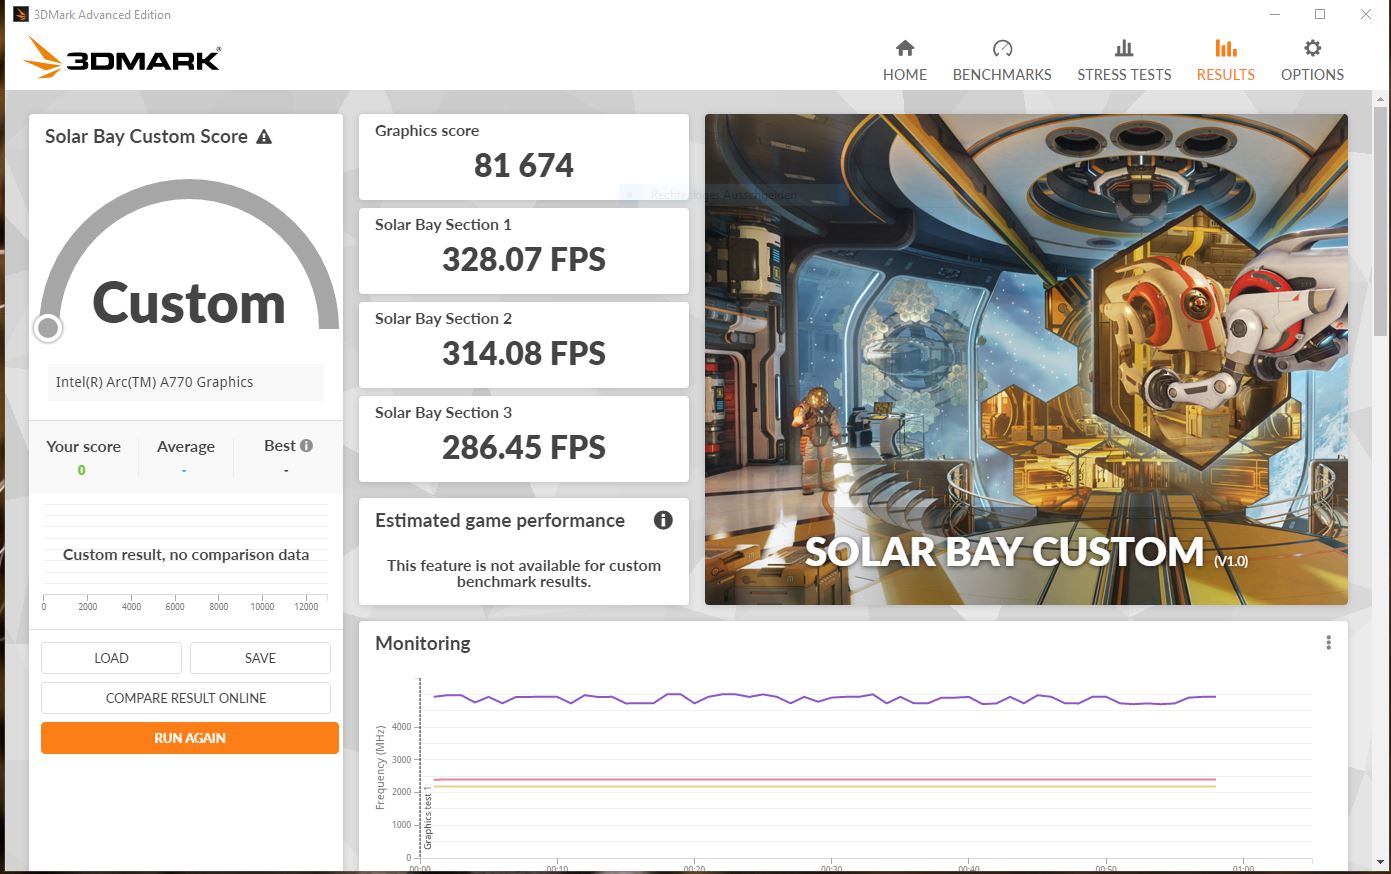
Task: Click 'Custom result, no comparison data' text
Action: tap(186, 554)
